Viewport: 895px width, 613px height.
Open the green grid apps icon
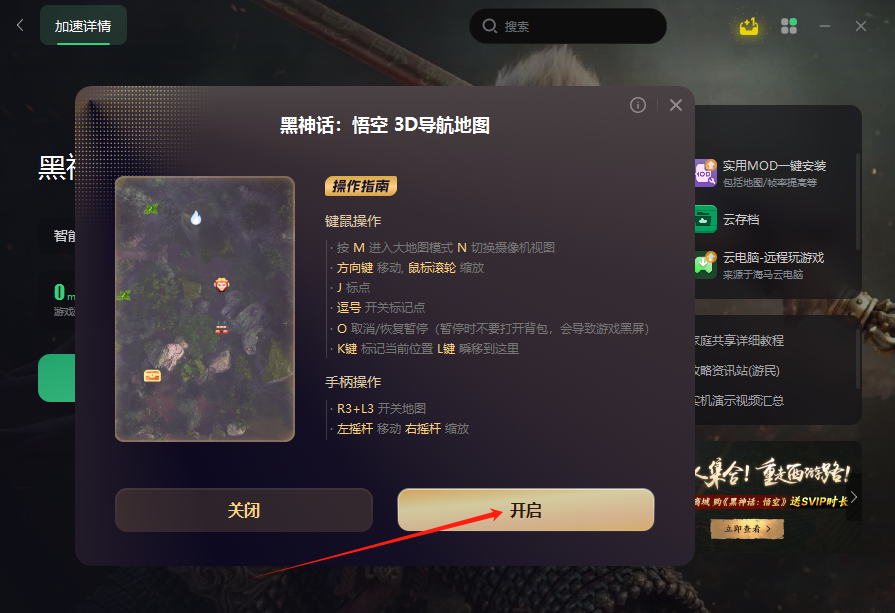(x=789, y=26)
